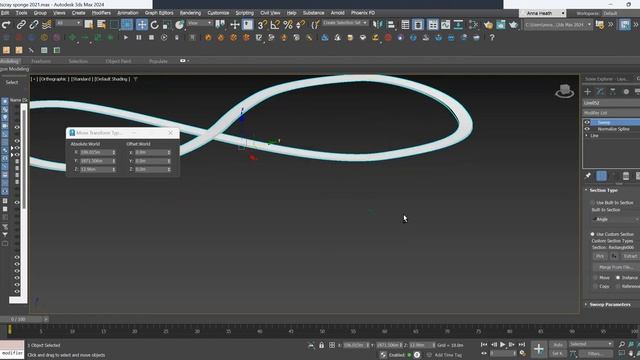This screenshot has height=360, width=640.
Task: Open the Phoenix FD menu
Action: (362, 13)
